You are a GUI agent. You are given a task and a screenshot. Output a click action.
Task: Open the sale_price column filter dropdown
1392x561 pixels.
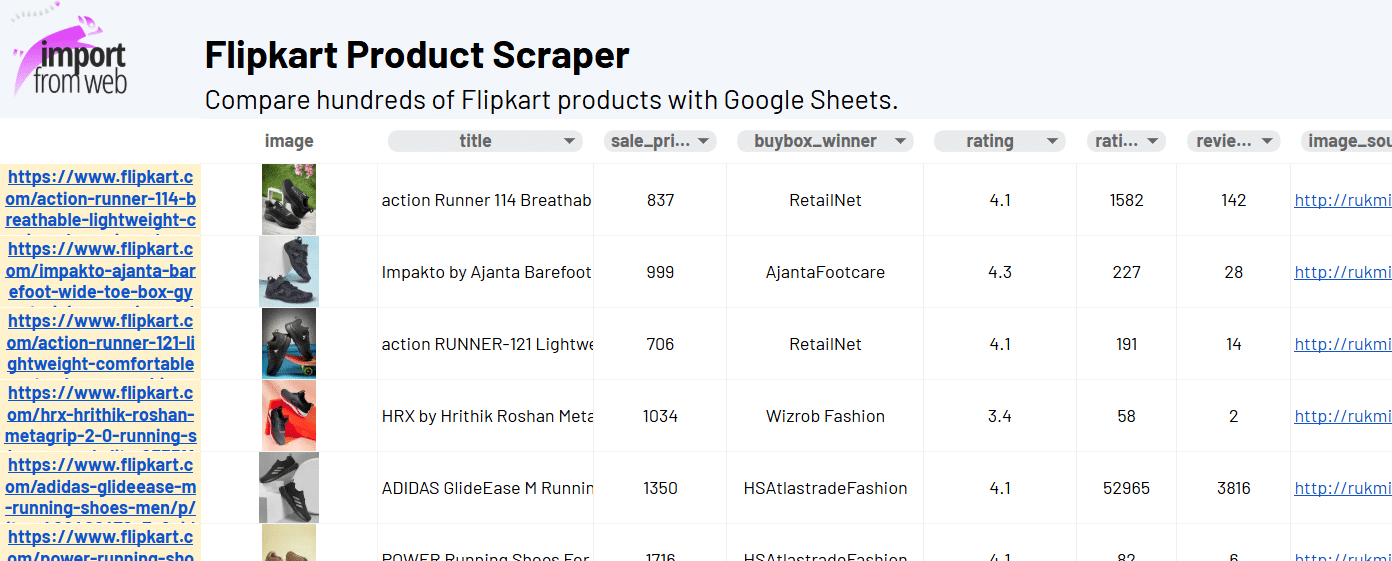[704, 141]
